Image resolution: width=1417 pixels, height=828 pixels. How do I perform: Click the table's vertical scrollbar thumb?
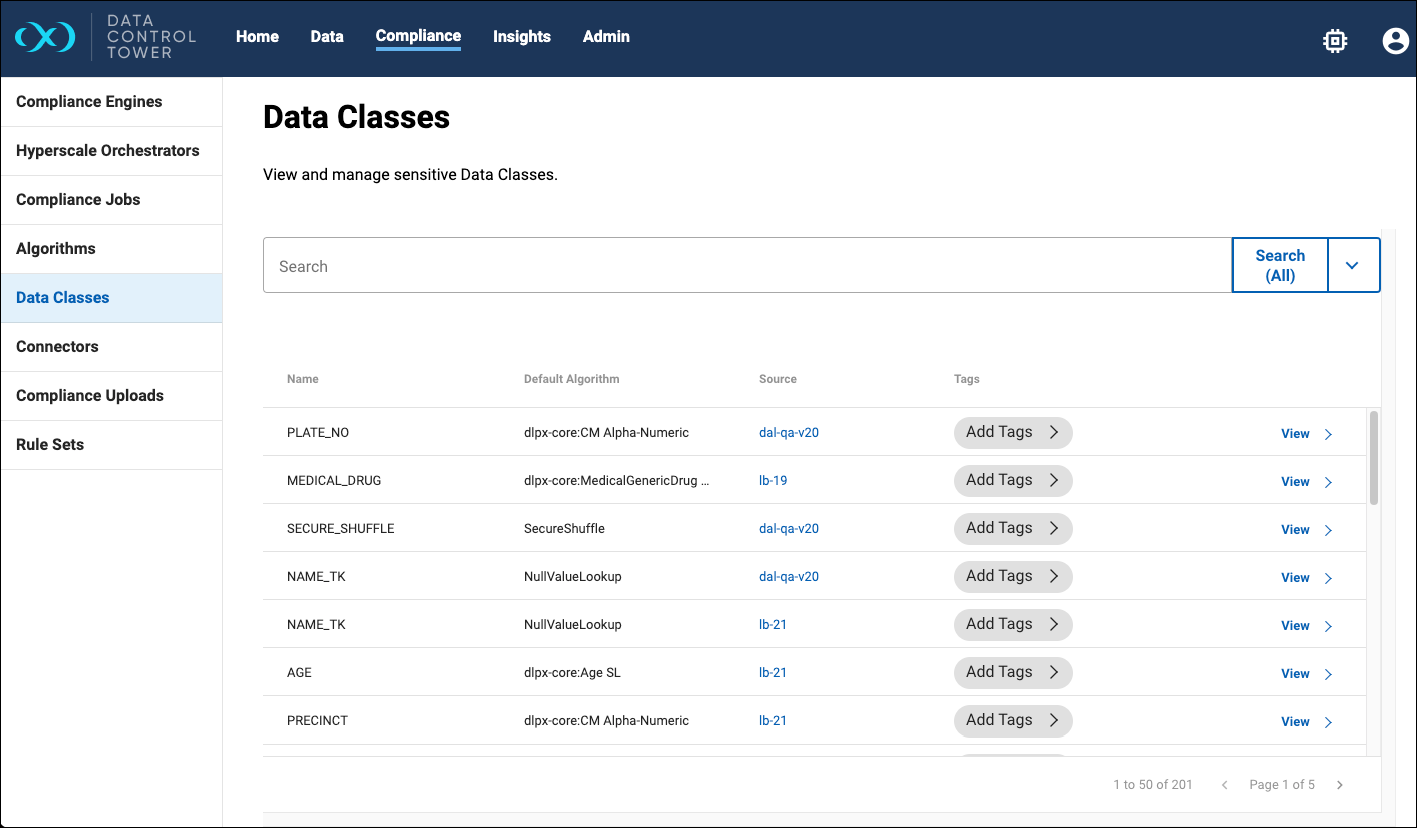coord(1374,457)
